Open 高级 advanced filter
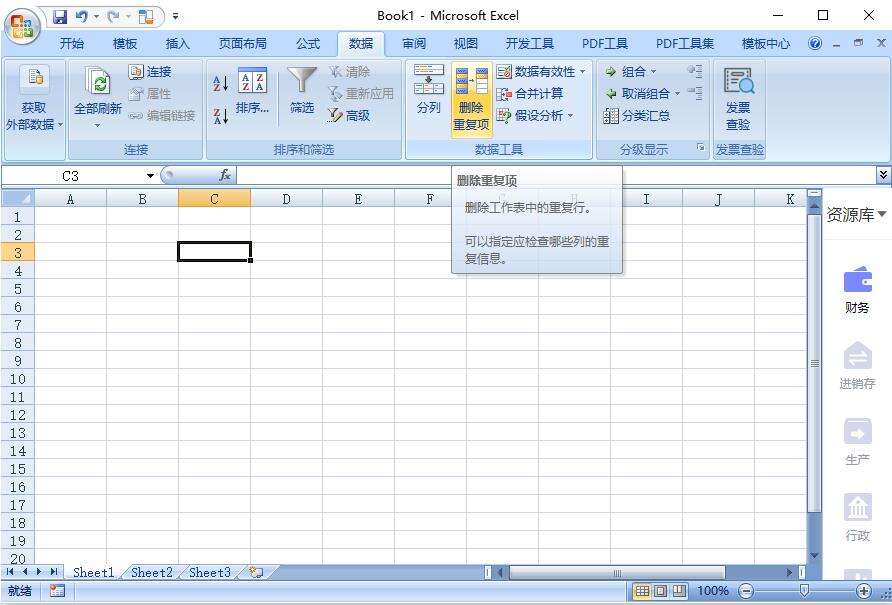Screen dimensions: 892x605 pos(349,116)
